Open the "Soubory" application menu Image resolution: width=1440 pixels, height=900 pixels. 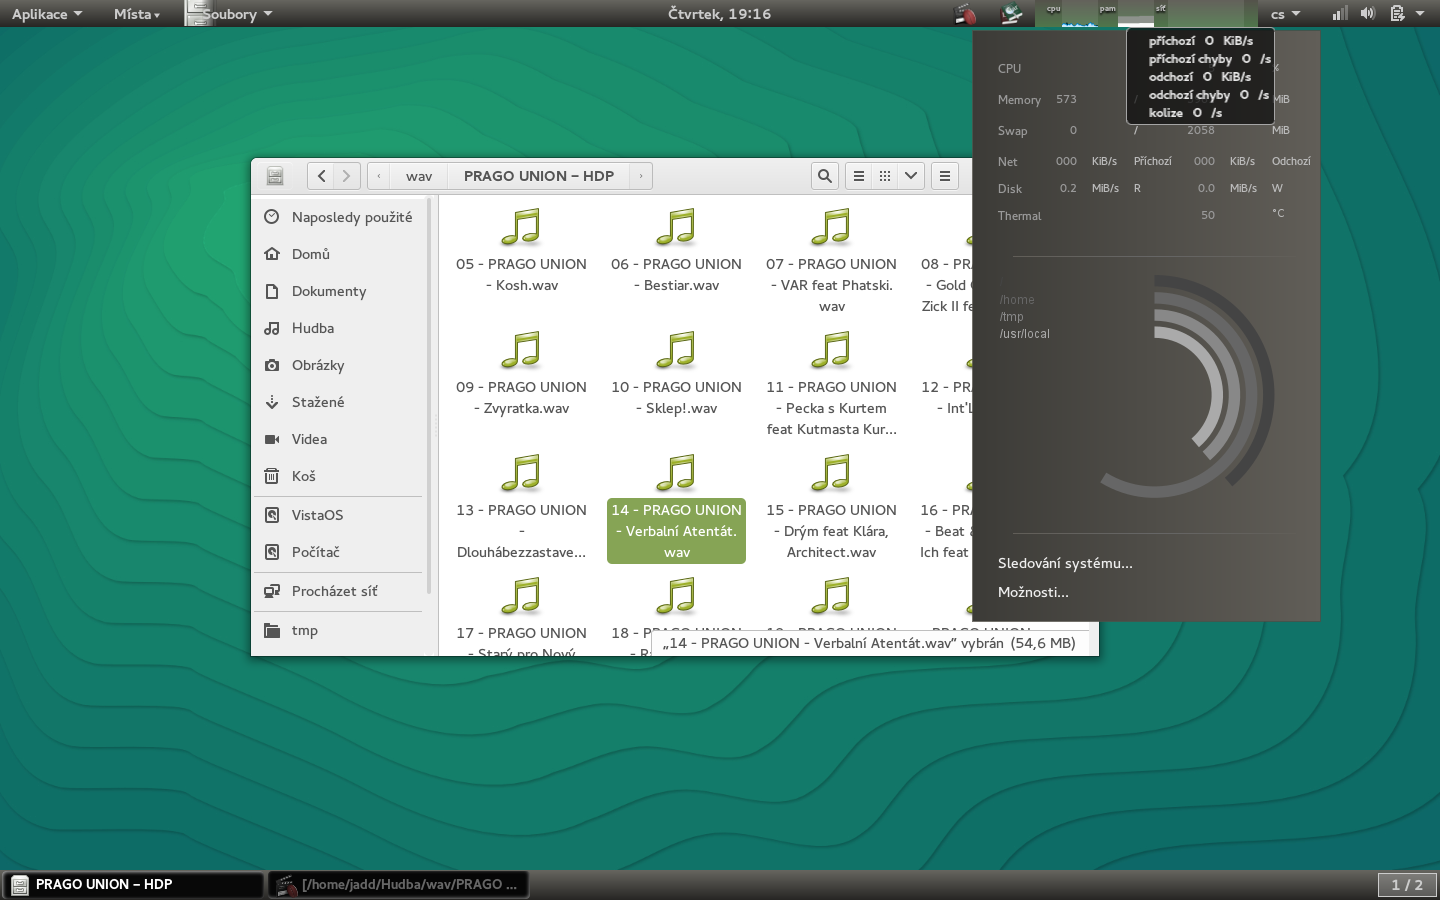[x=230, y=14]
